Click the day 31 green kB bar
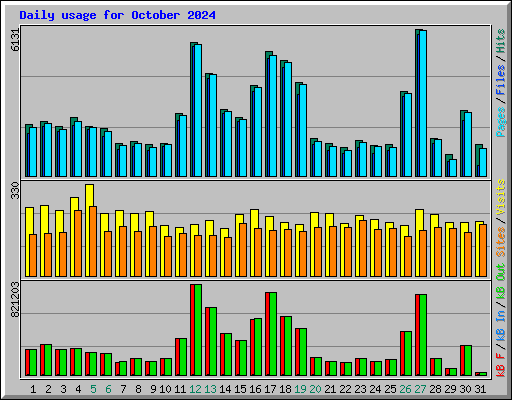512x400 pixels. 483,374
